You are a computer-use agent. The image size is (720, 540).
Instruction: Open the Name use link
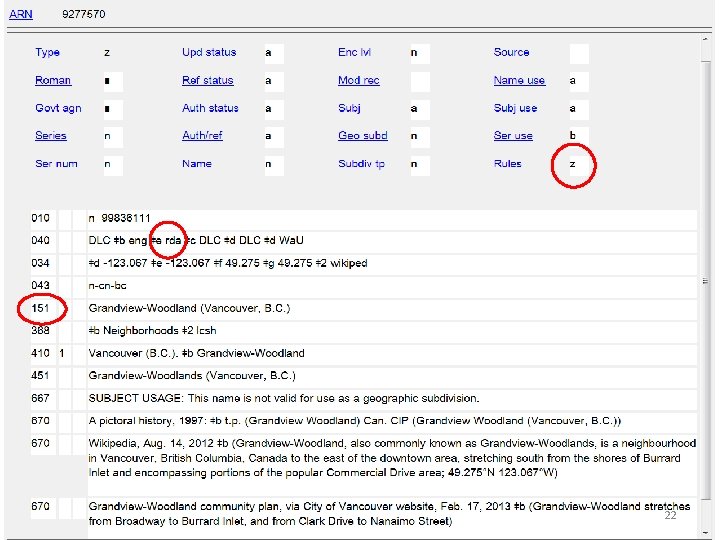click(x=519, y=80)
